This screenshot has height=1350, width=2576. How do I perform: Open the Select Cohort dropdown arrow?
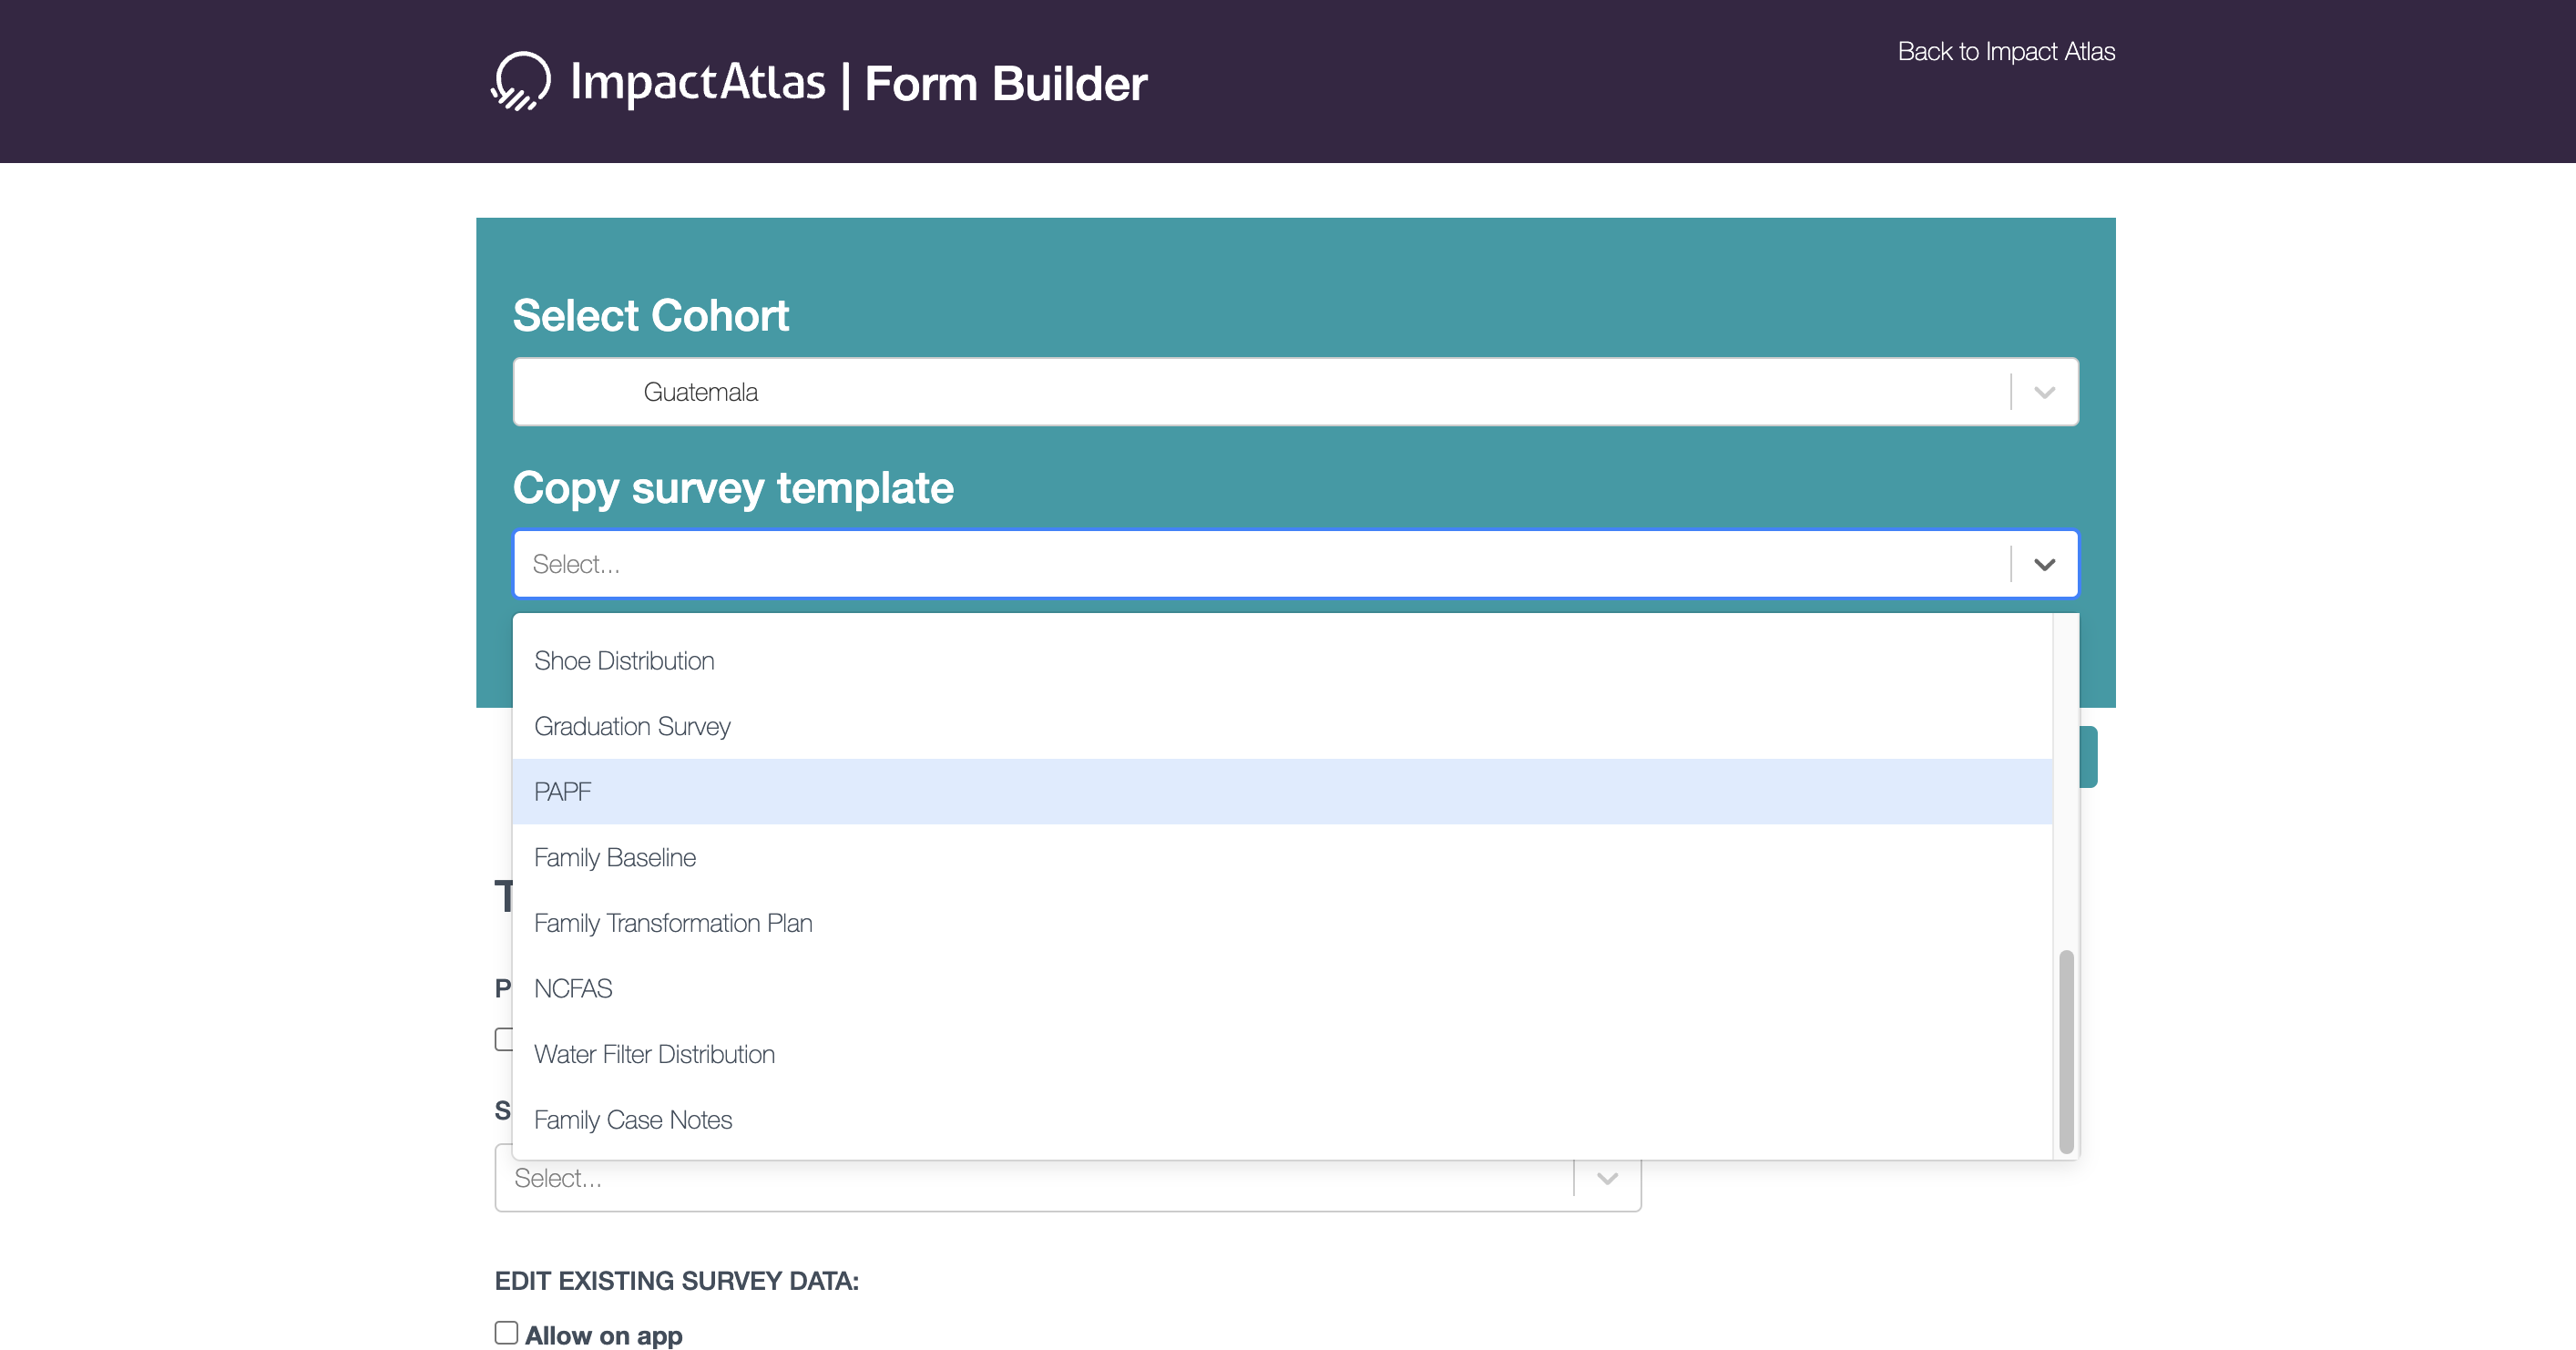[x=2043, y=392]
